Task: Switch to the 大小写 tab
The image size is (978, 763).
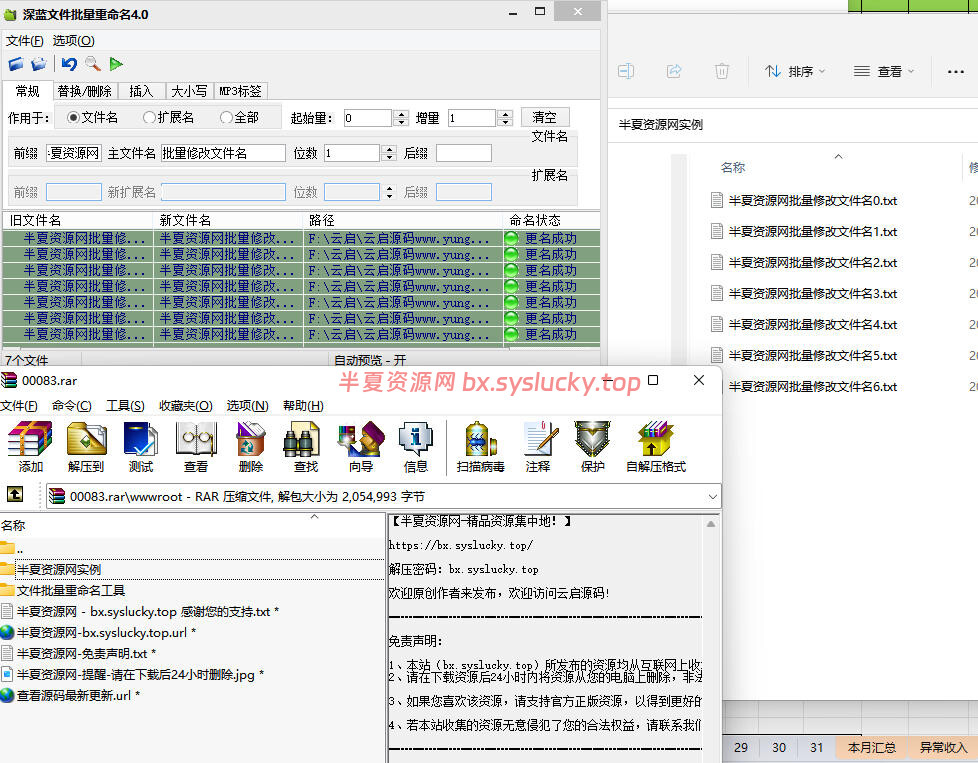Action: point(189,91)
